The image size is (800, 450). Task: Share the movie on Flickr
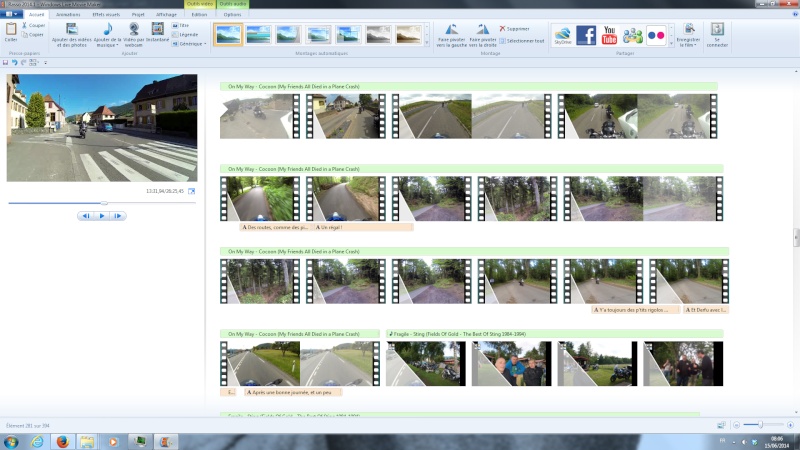pos(656,35)
